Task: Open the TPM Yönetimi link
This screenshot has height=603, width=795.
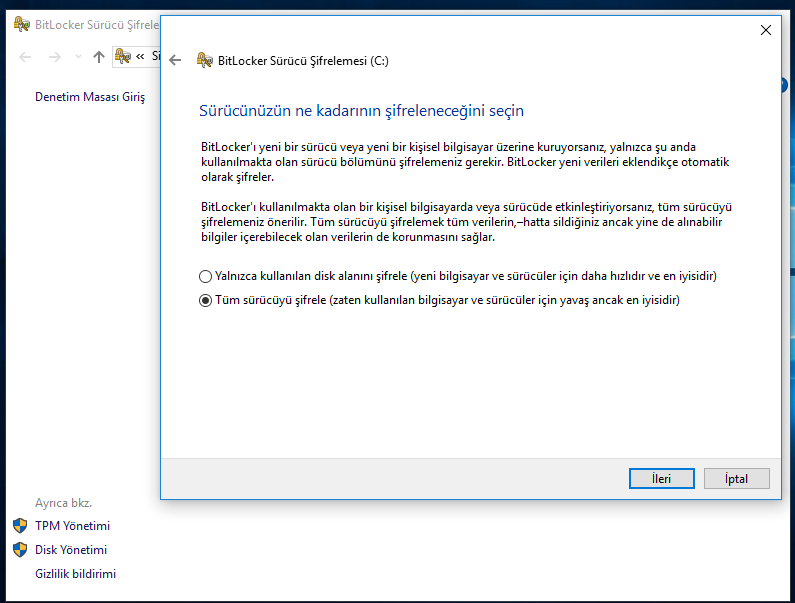Action: [x=72, y=526]
